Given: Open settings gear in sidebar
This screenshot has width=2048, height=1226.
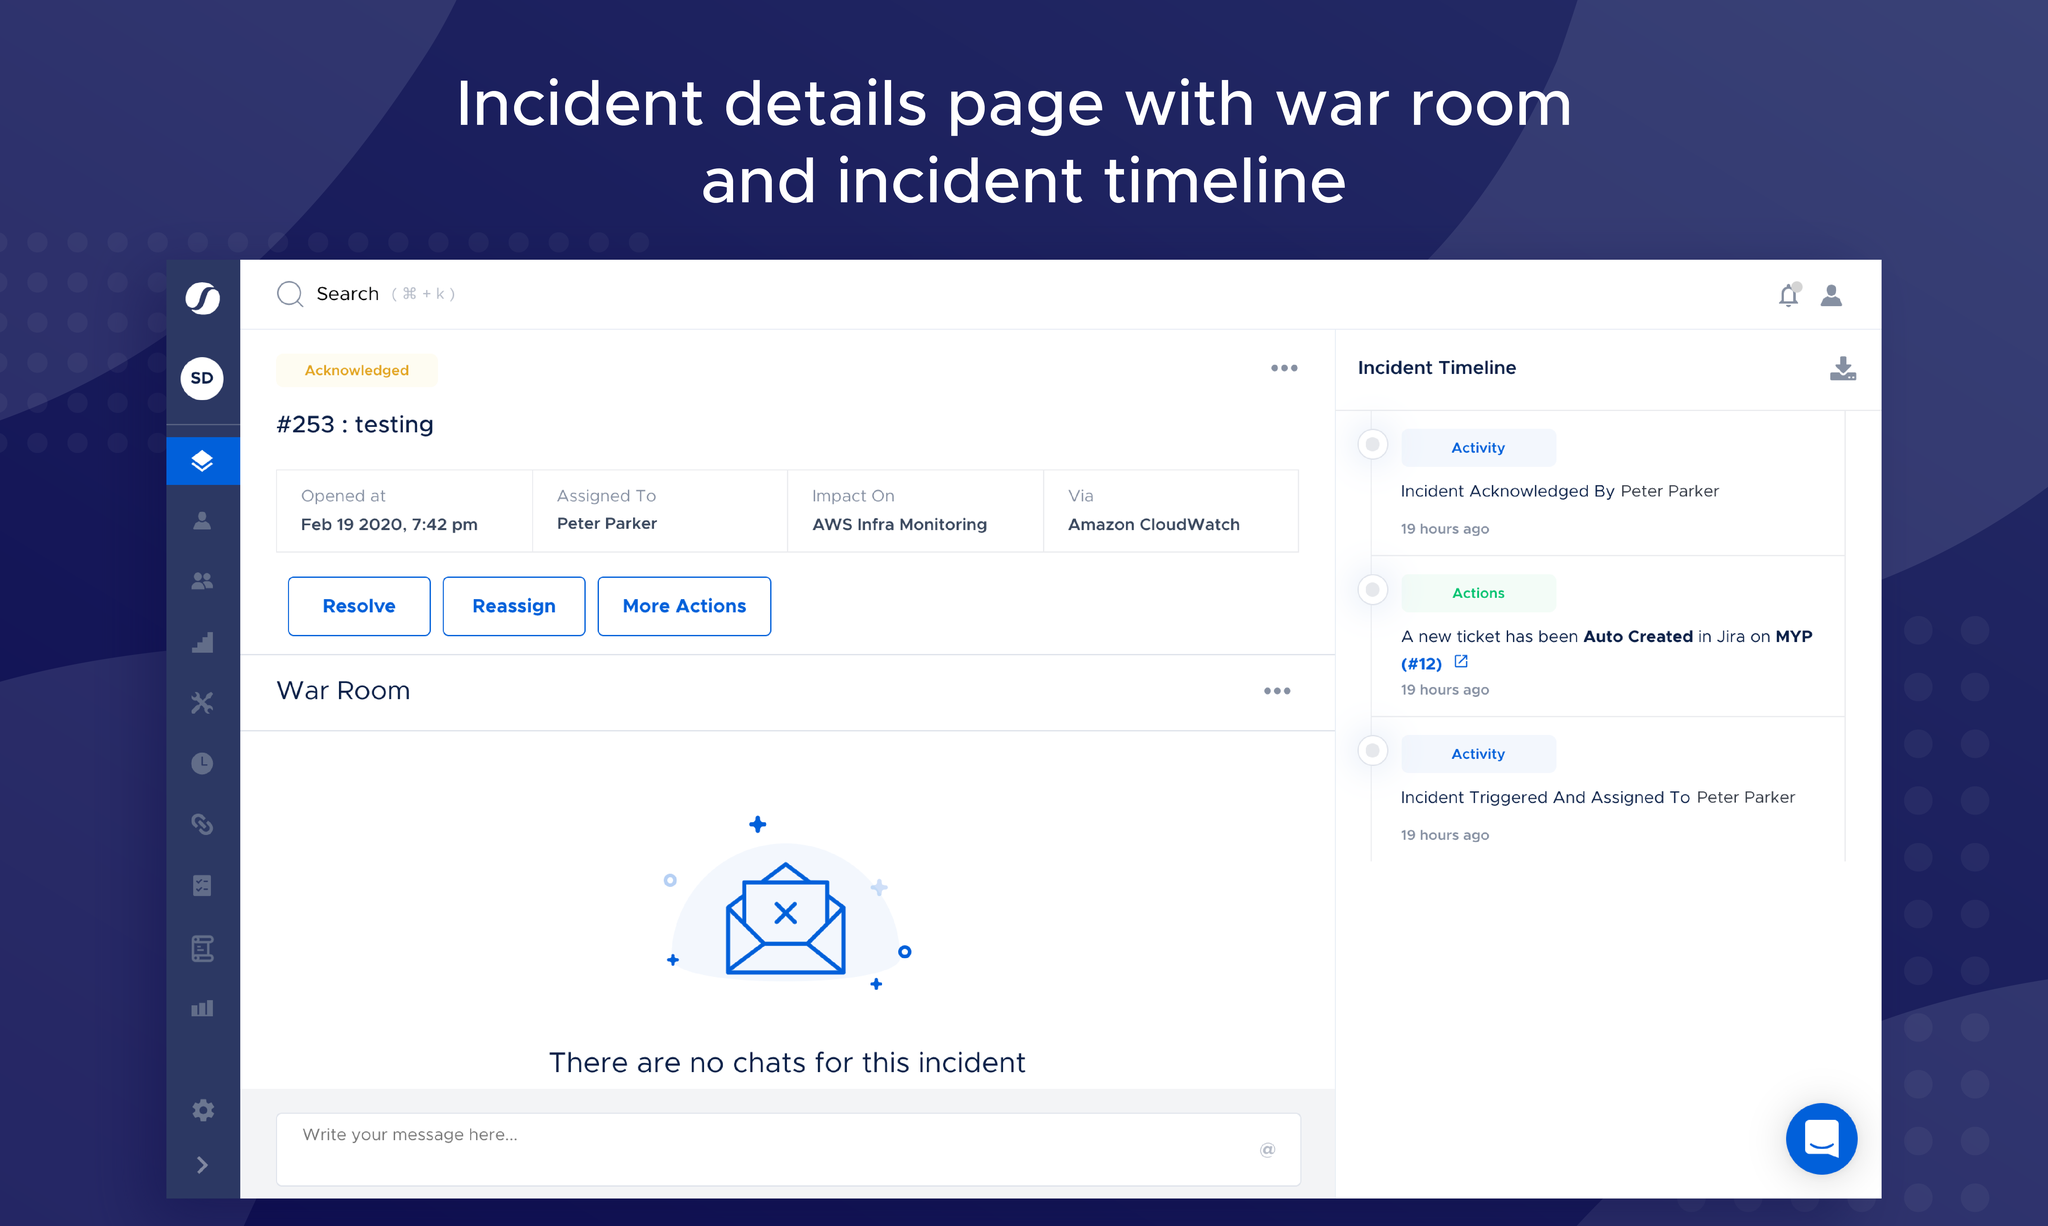Looking at the screenshot, I should coord(202,1110).
